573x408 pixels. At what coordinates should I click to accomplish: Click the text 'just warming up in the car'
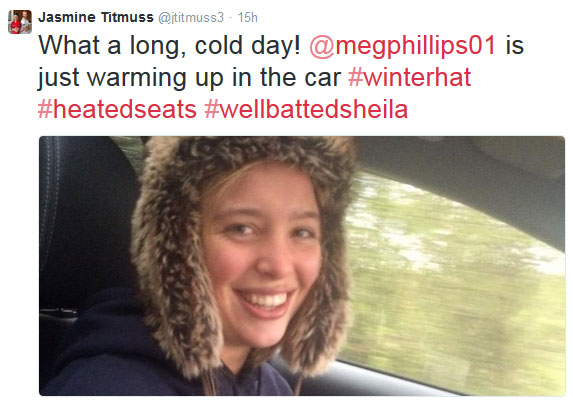189,78
